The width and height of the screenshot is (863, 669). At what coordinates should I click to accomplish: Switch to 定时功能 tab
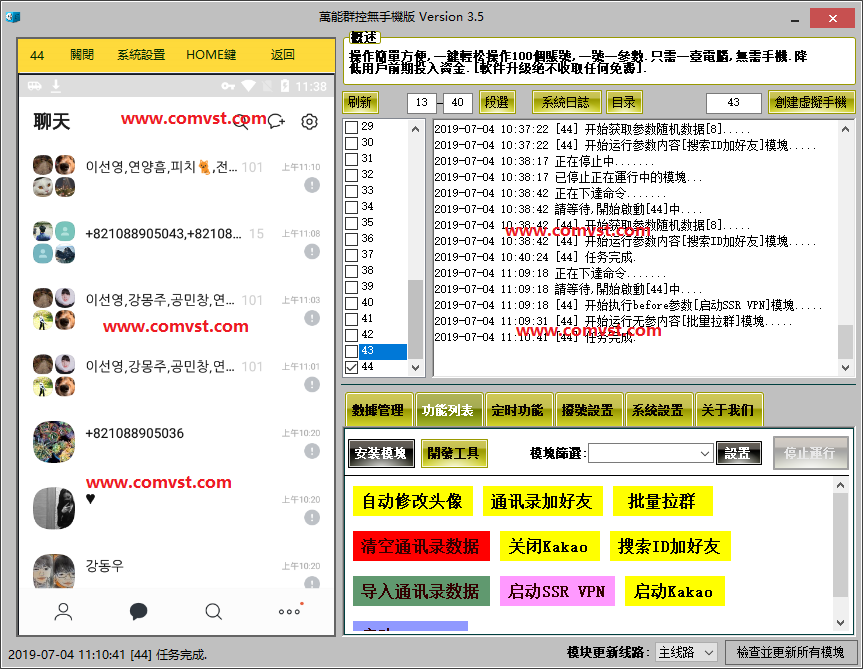tap(518, 410)
